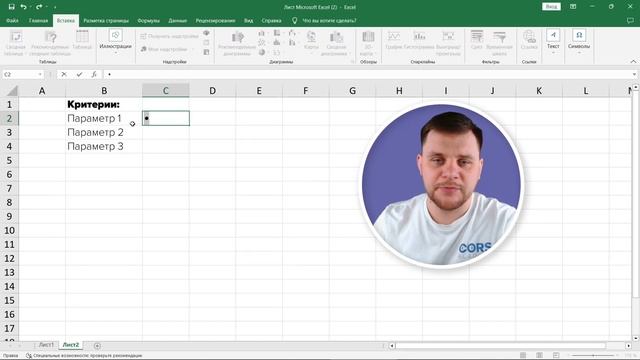Image resolution: width=640 pixels, height=360 pixels.
Task: Switch to the Рецензирование tab
Action: (x=215, y=20)
